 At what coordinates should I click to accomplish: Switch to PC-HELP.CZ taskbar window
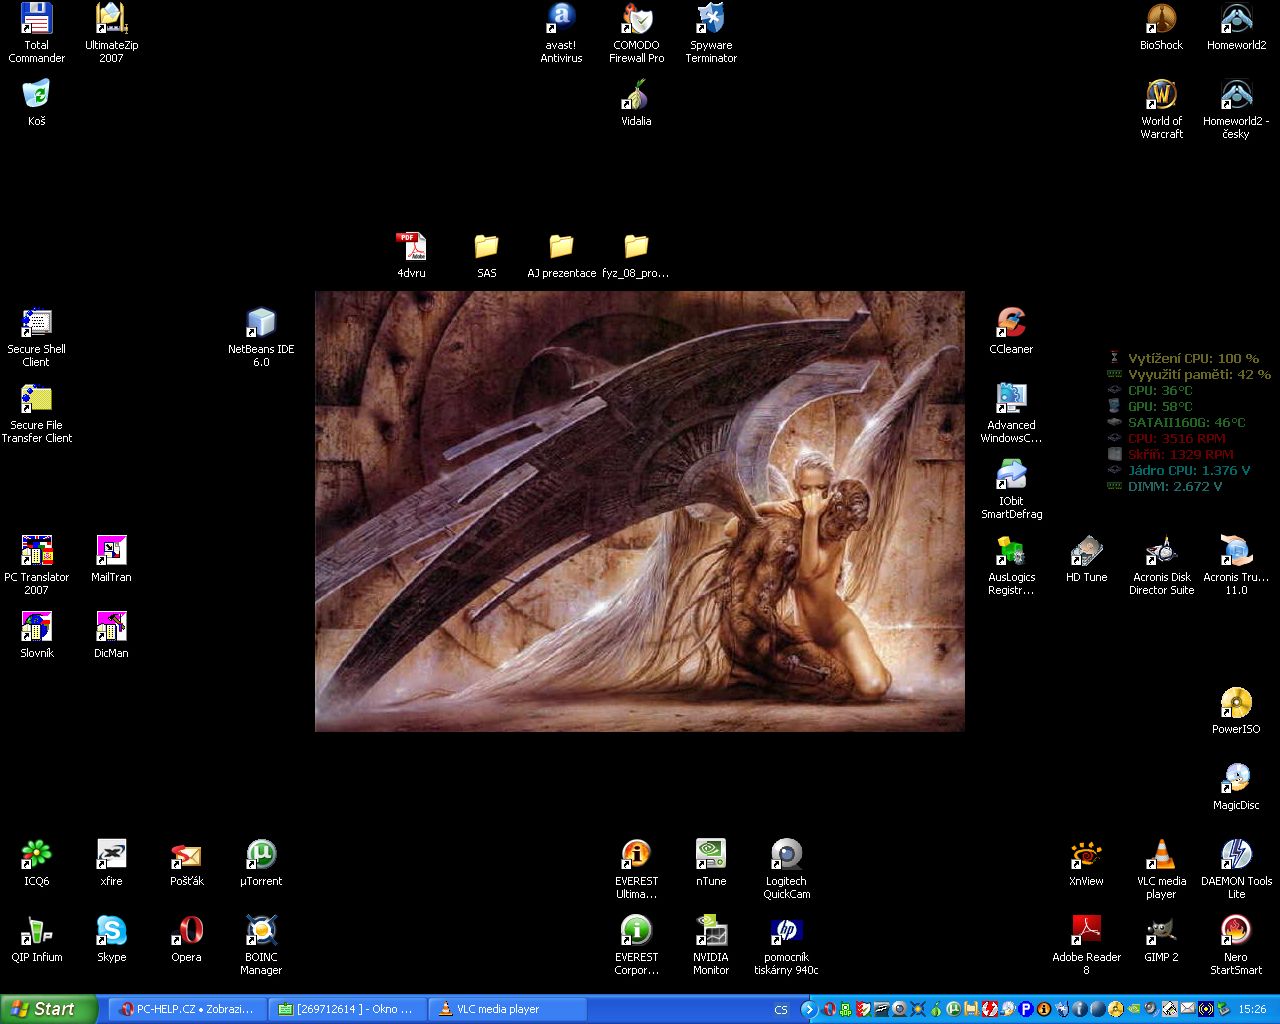(x=186, y=1010)
